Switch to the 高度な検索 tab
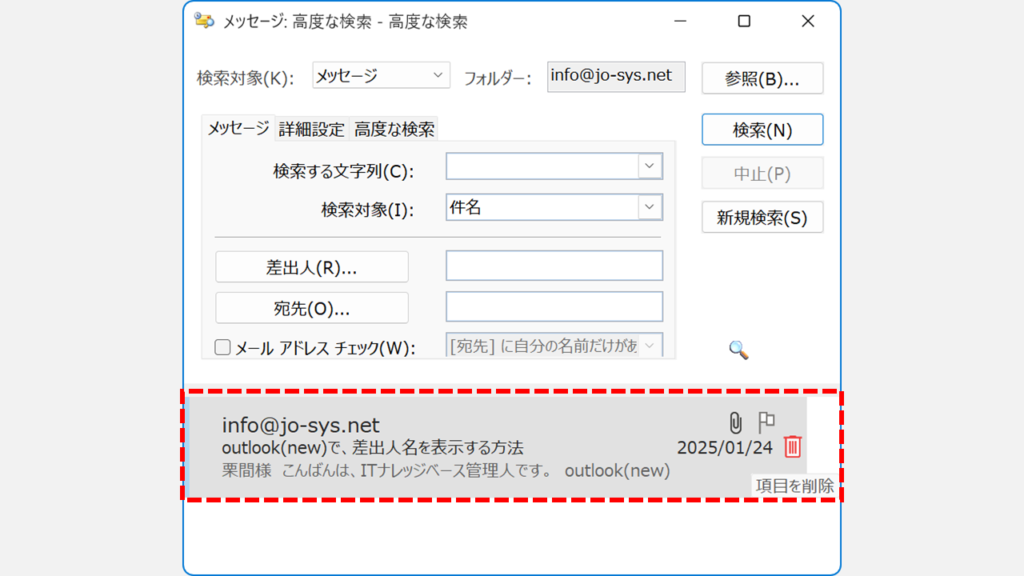Viewport: 1024px width, 576px height. [394, 129]
